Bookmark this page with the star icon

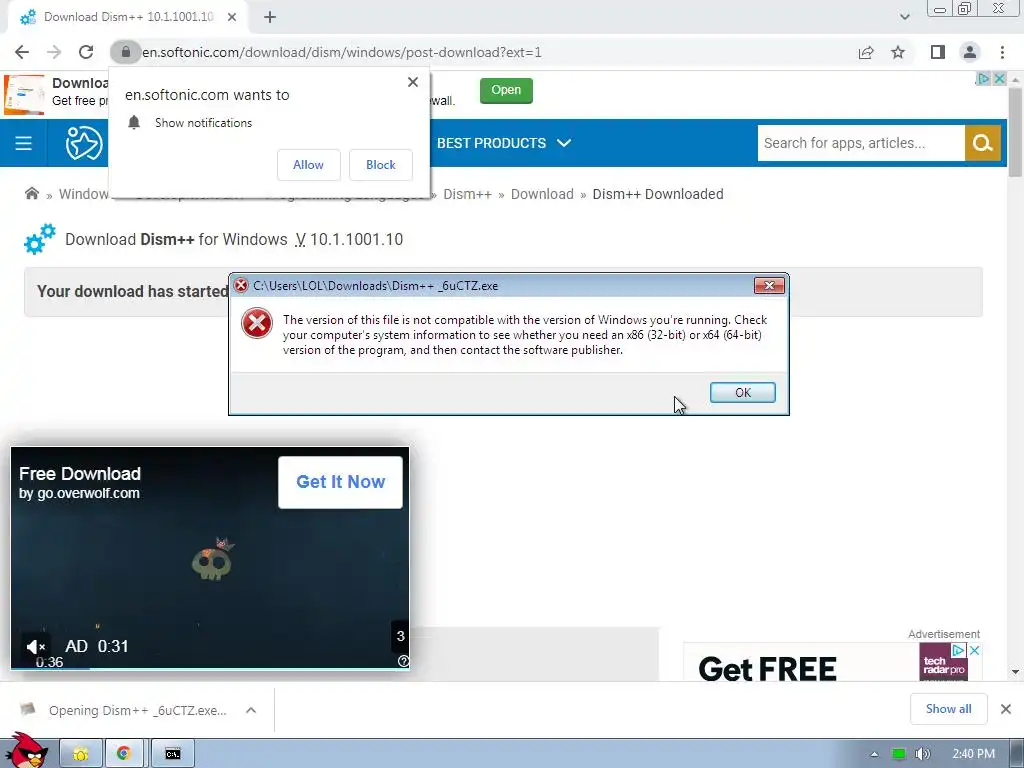898,52
